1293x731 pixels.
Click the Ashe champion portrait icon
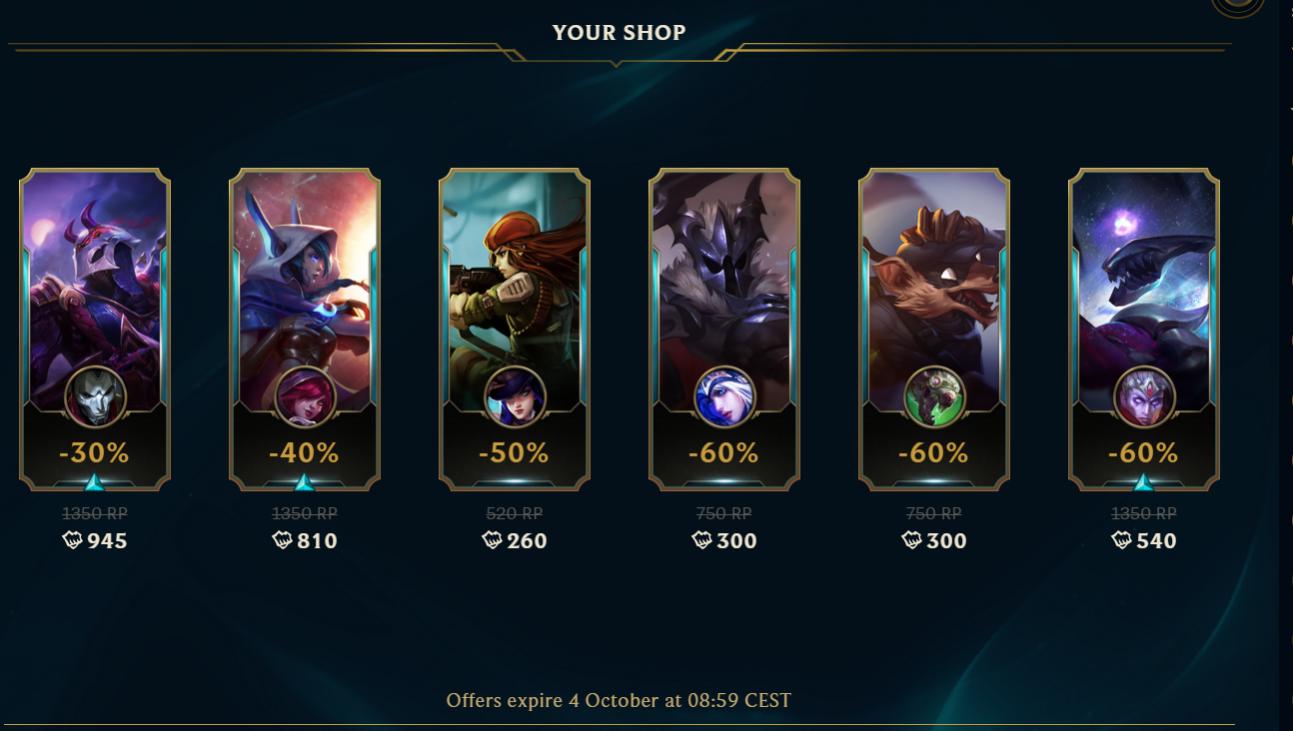click(x=725, y=397)
